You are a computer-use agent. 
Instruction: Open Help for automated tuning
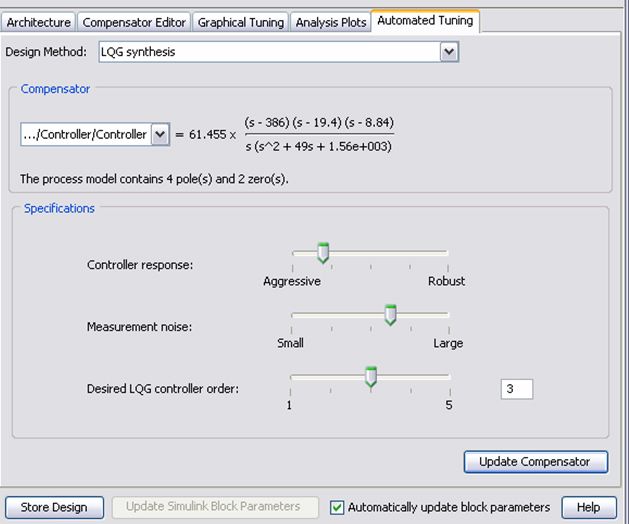pyautogui.click(x=589, y=507)
